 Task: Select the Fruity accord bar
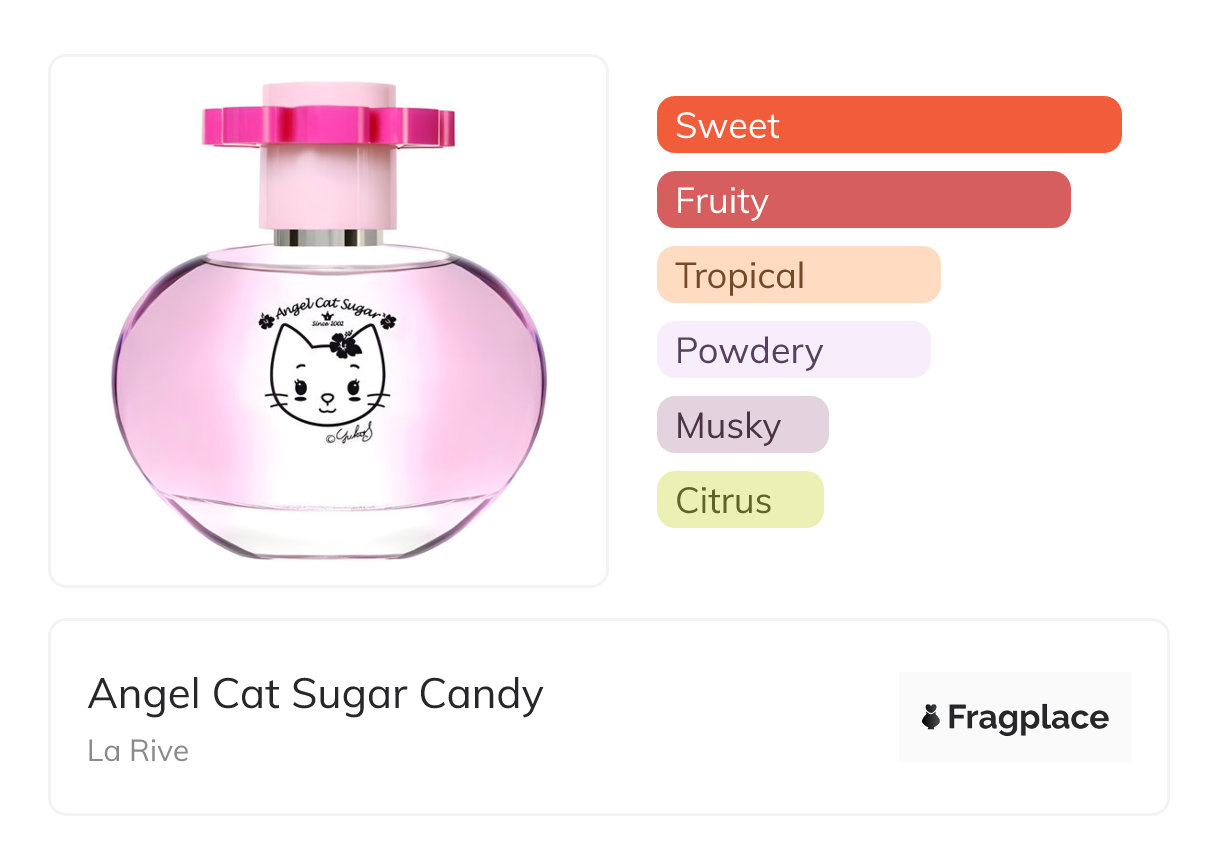coord(863,200)
